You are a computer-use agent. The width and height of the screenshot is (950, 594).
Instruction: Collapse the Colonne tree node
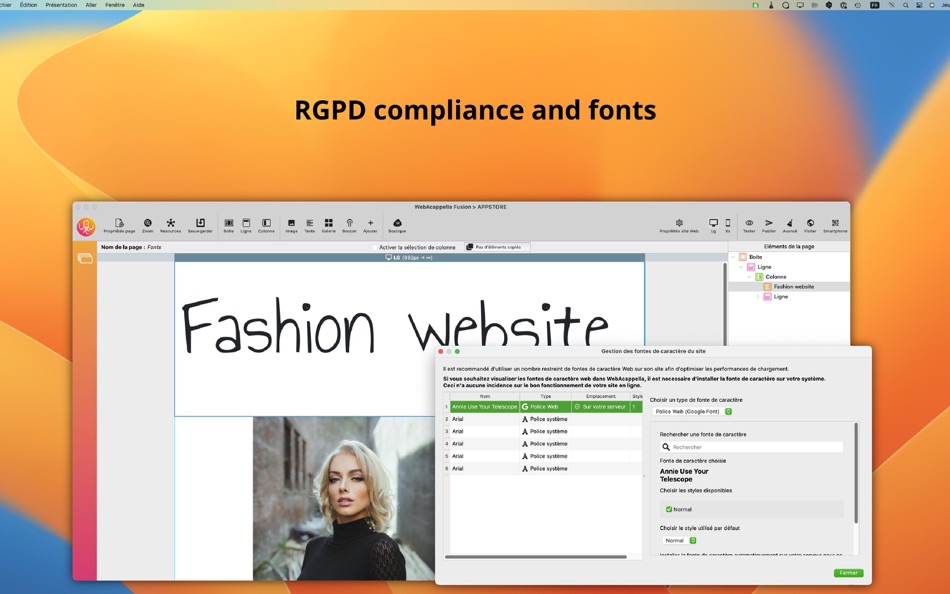pyautogui.click(x=749, y=276)
